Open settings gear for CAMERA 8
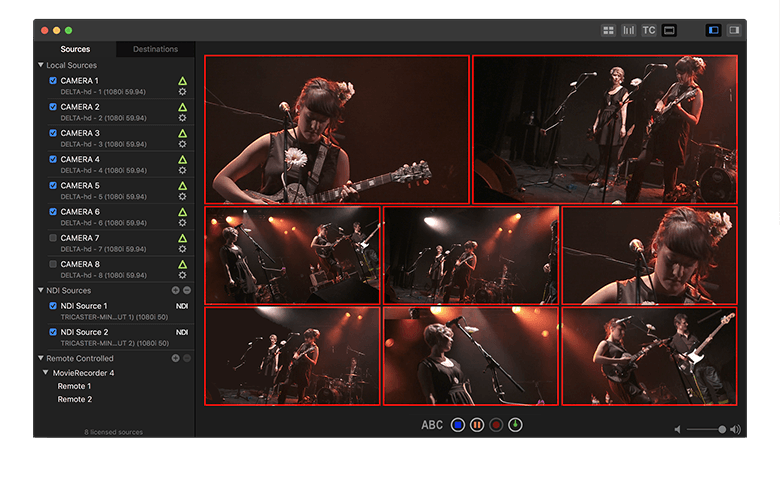Viewport: 780px width, 485px height. [183, 275]
